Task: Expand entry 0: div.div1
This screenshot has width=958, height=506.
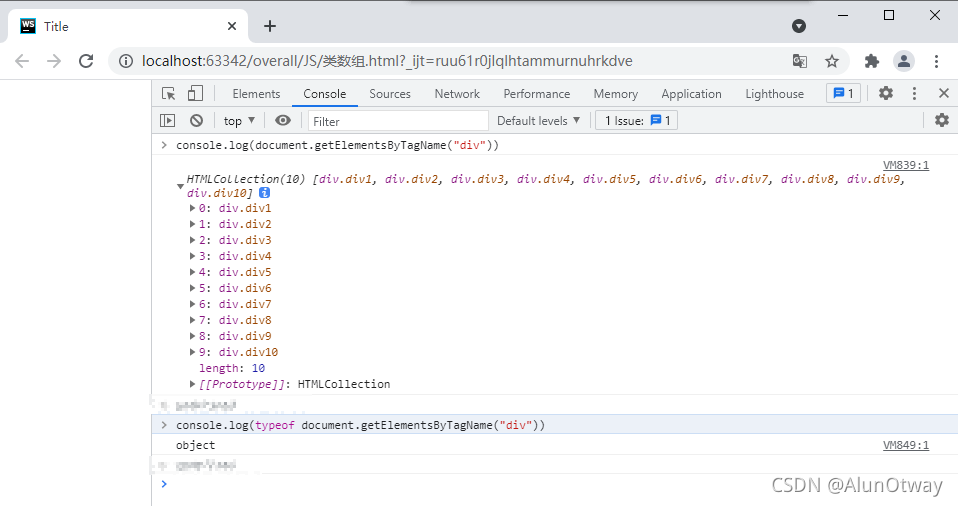Action: [x=192, y=208]
